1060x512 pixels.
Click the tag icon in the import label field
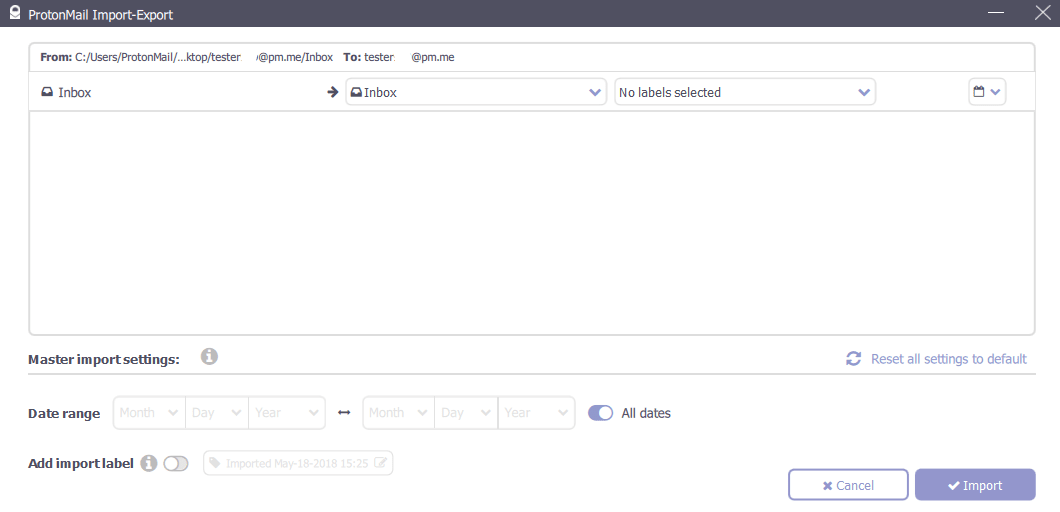214,463
